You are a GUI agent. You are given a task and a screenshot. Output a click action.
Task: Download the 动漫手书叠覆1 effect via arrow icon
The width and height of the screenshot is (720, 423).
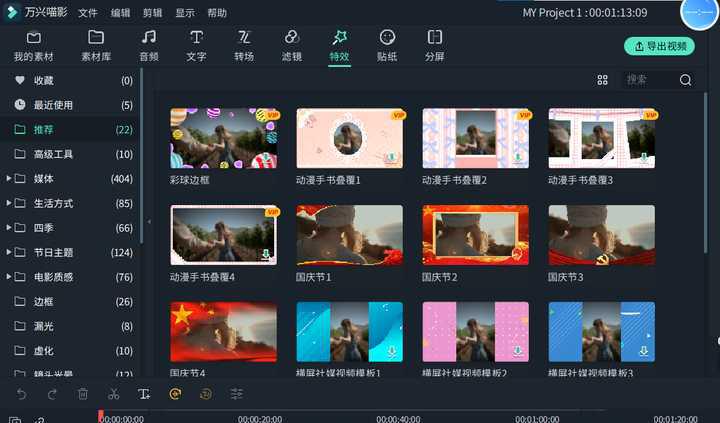coord(392,158)
